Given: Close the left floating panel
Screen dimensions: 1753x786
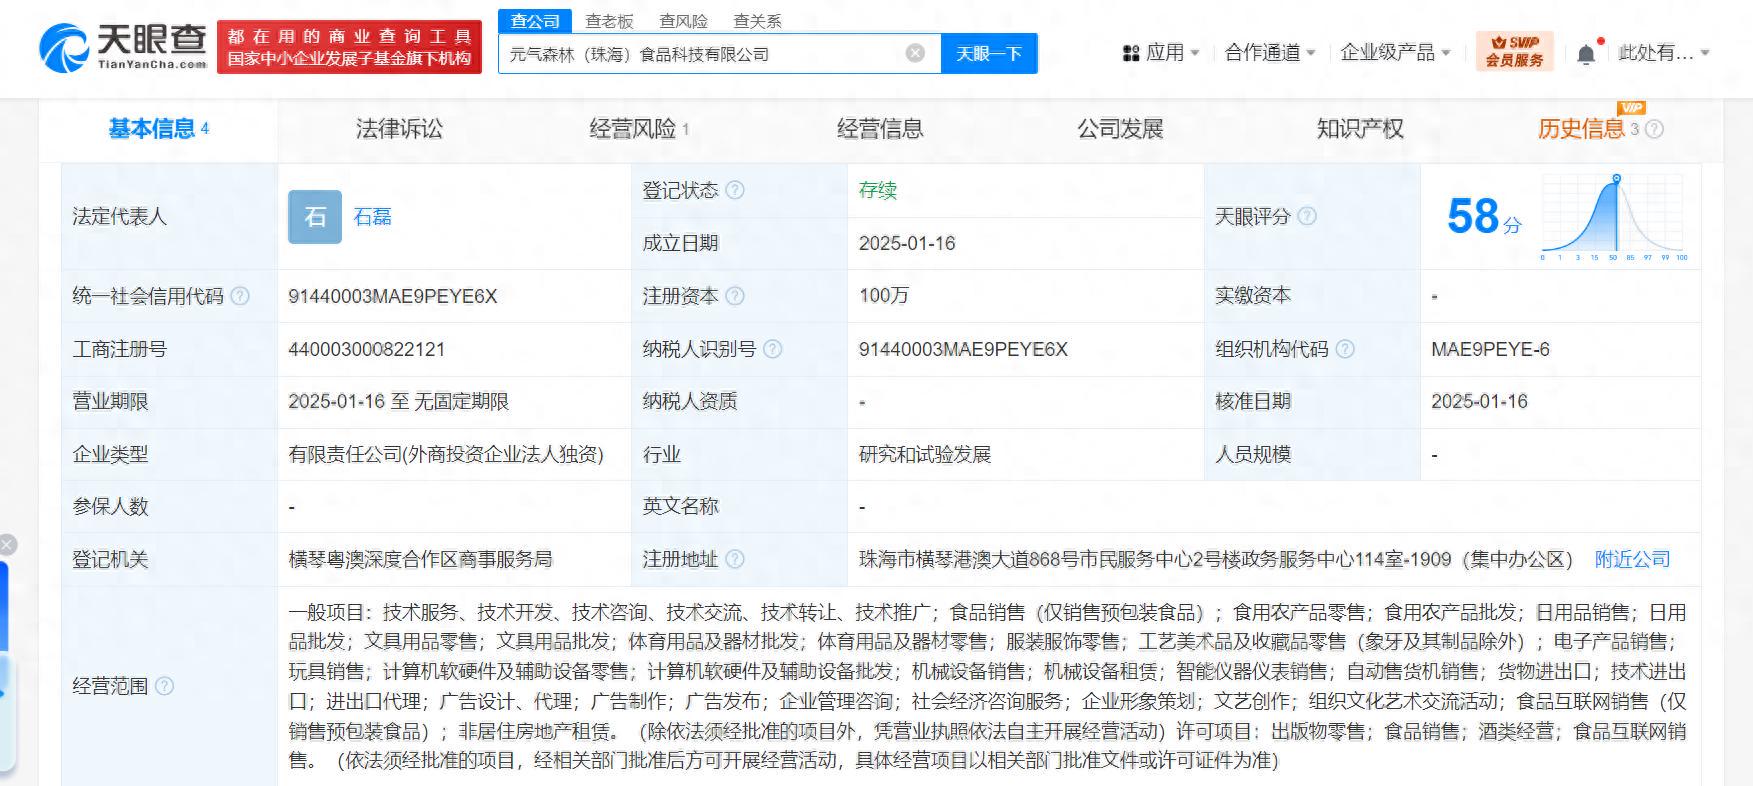Looking at the screenshot, I should [7, 545].
